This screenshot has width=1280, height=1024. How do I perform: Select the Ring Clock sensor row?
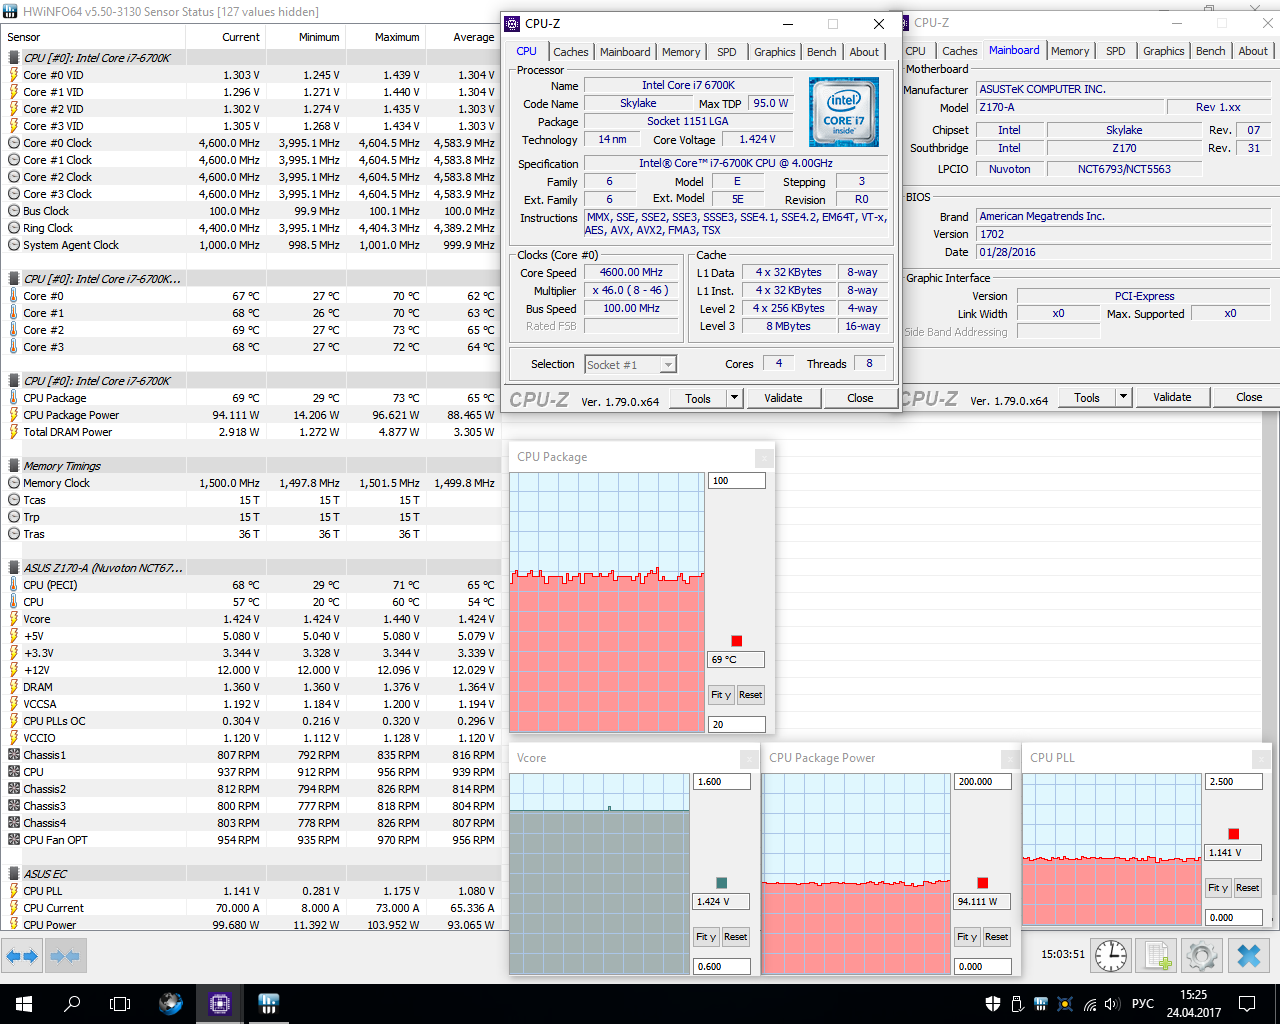tap(250, 228)
